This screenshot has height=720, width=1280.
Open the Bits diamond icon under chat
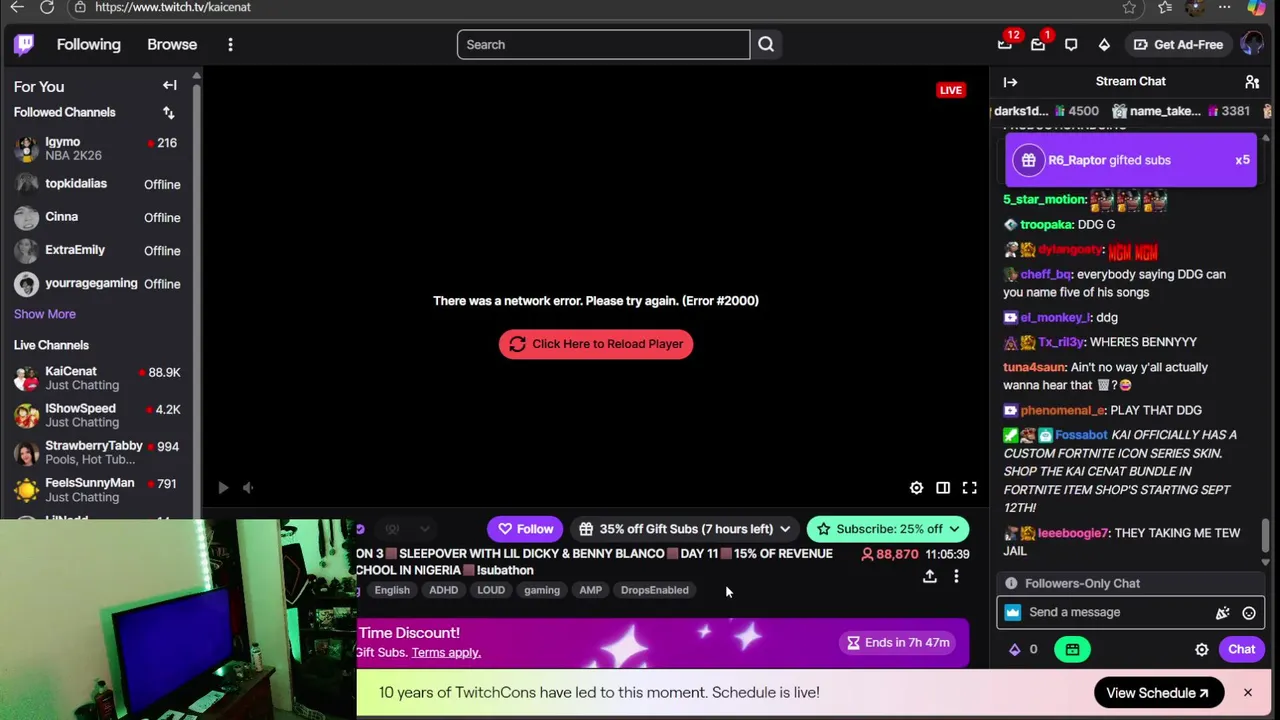(1015, 650)
